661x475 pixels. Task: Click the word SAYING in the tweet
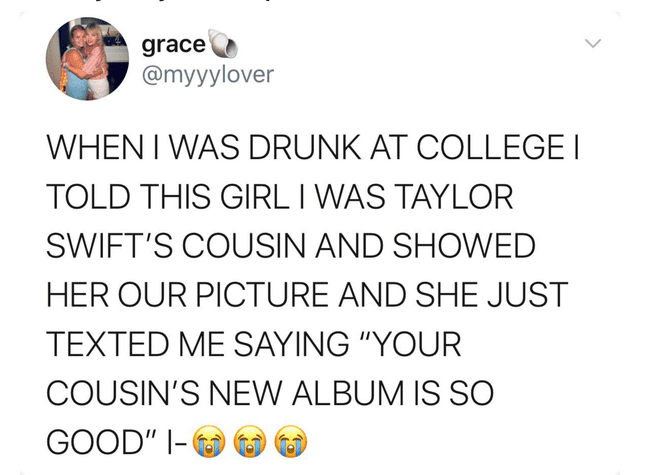[x=291, y=344]
